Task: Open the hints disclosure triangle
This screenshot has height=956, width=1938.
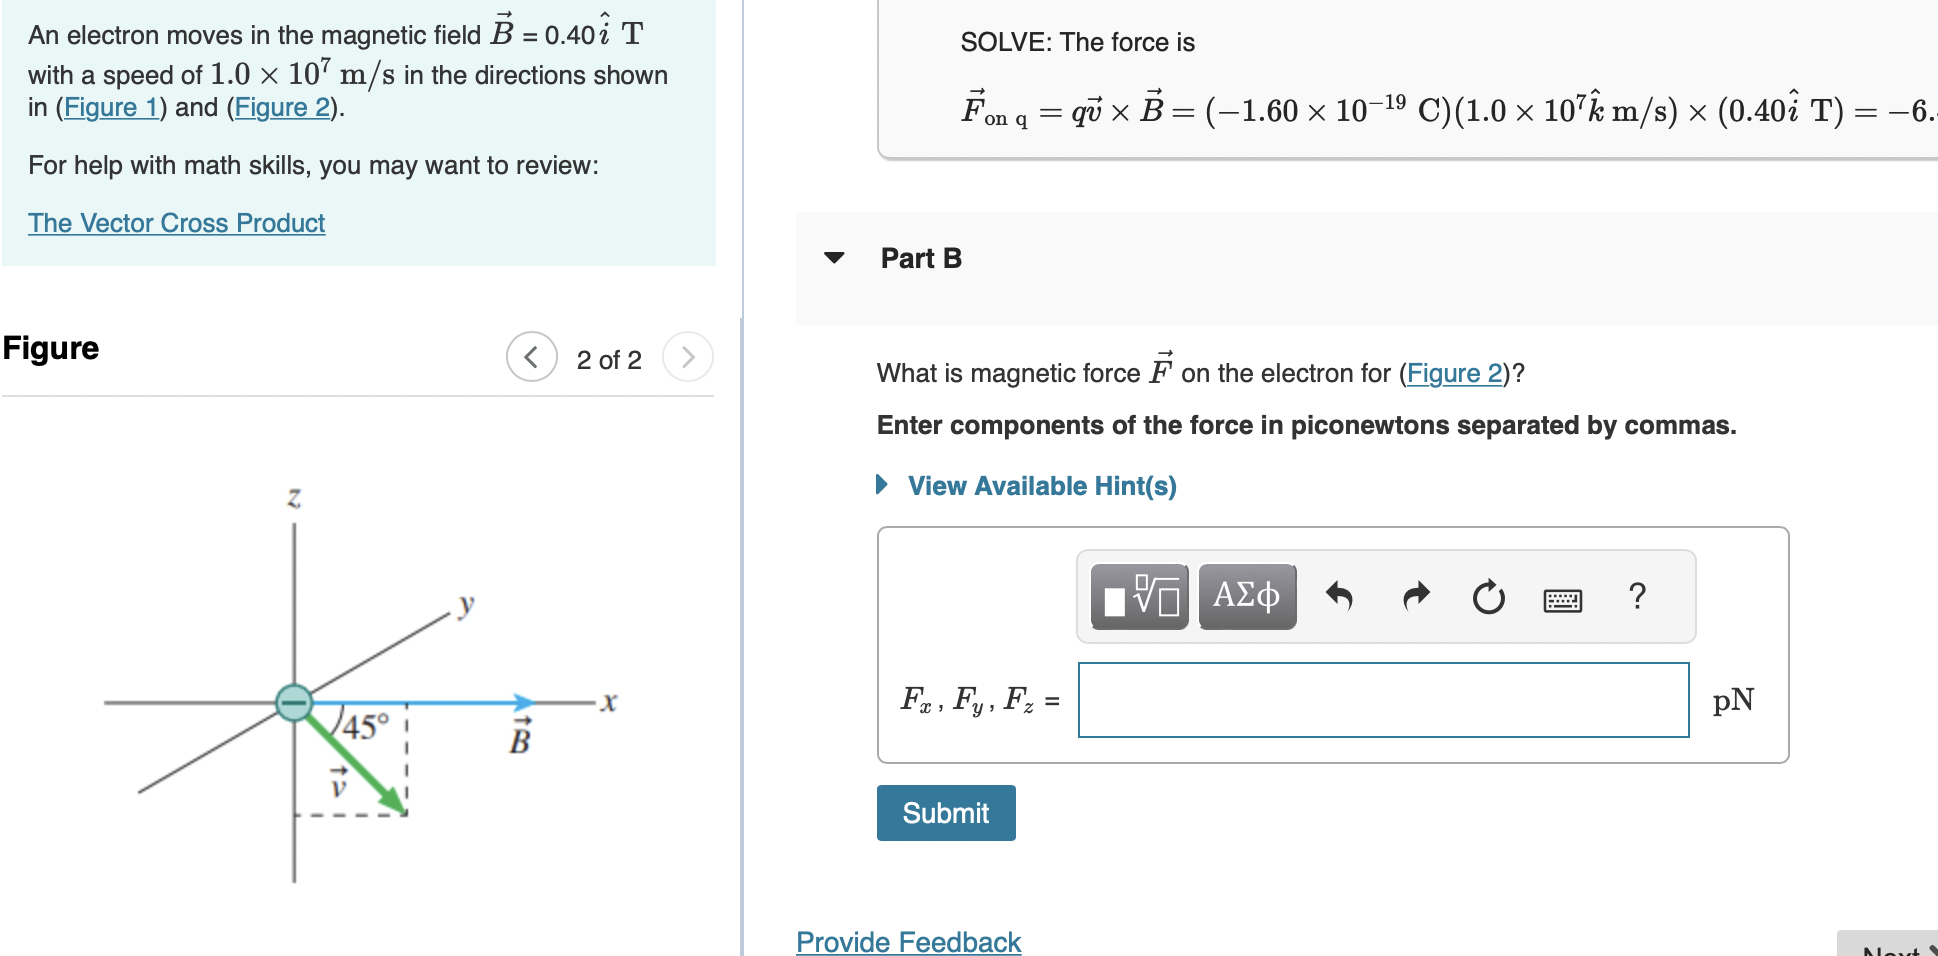Action: pos(881,484)
